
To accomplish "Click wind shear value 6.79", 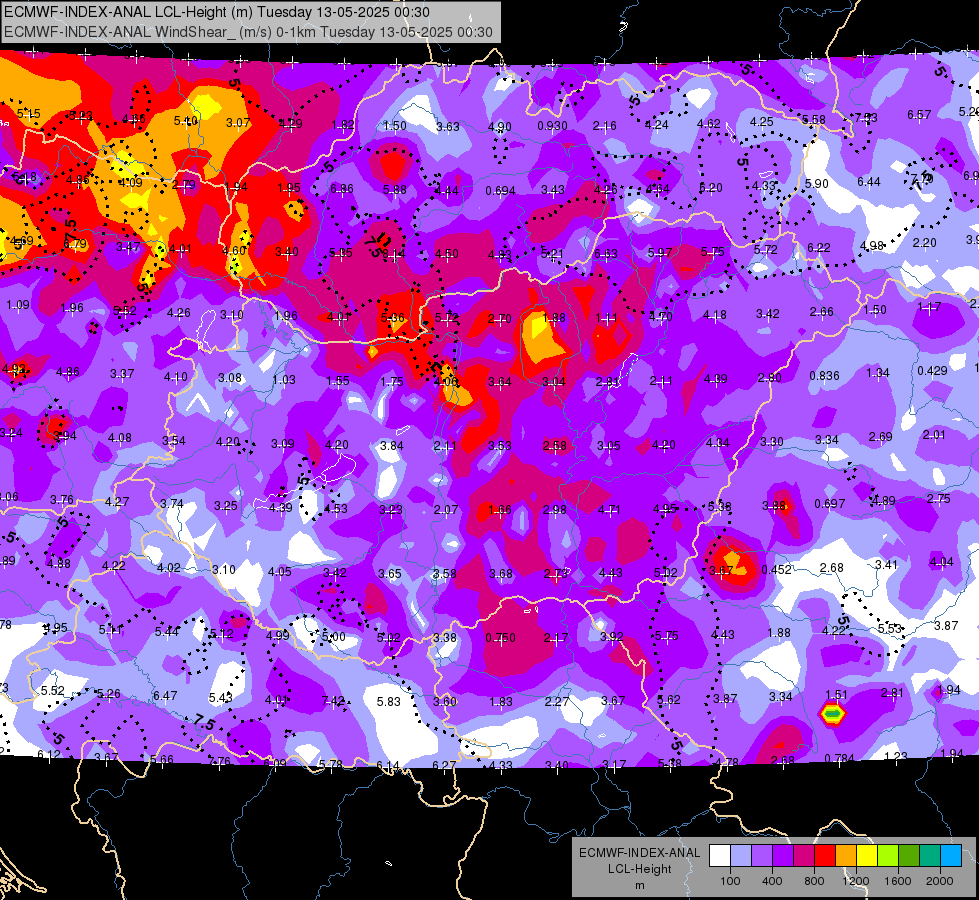I will (x=75, y=244).
